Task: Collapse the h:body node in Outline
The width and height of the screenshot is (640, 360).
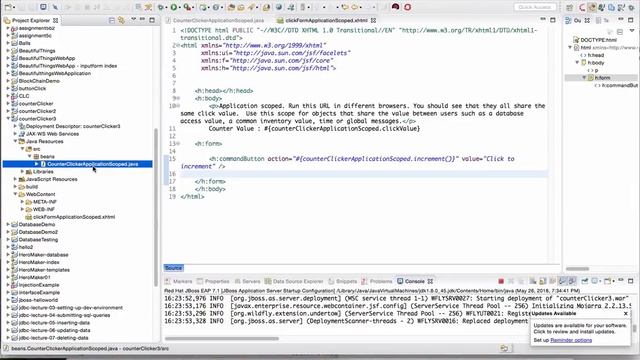Action: click(x=577, y=62)
